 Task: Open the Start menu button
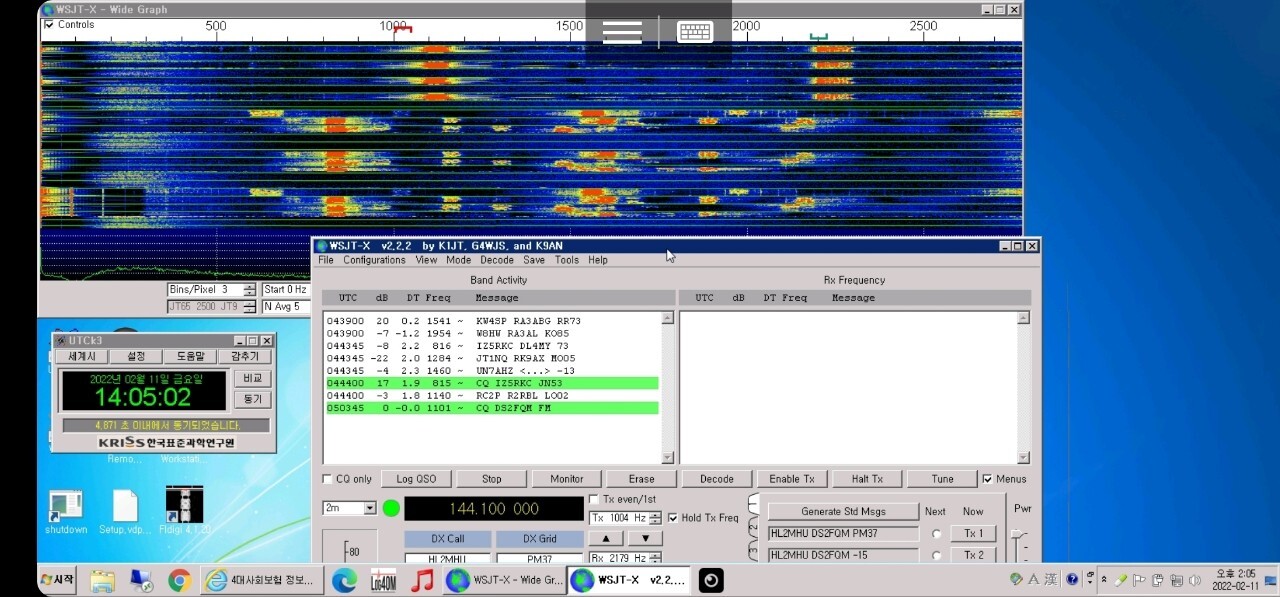click(x=57, y=579)
